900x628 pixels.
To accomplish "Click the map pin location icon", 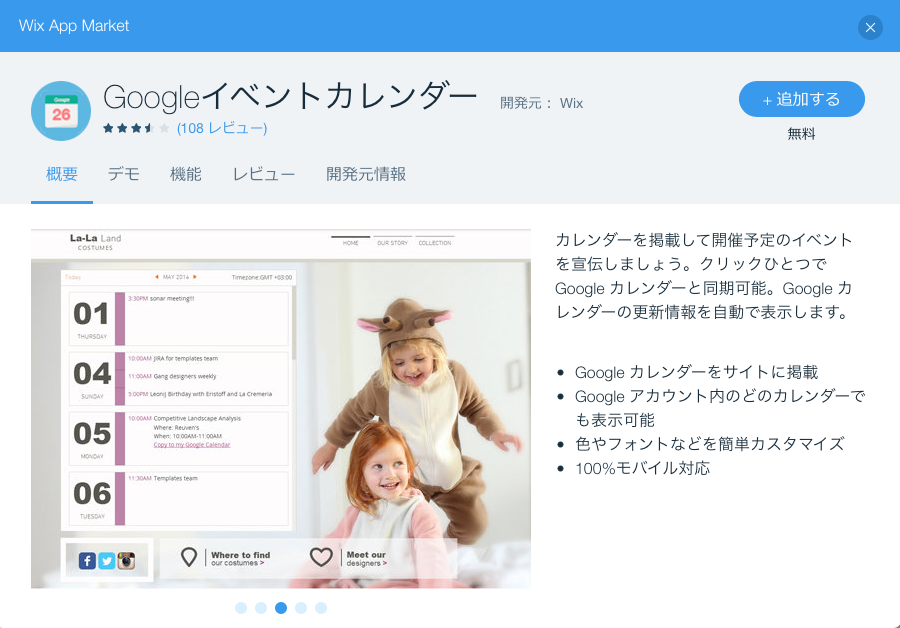I will (189, 557).
